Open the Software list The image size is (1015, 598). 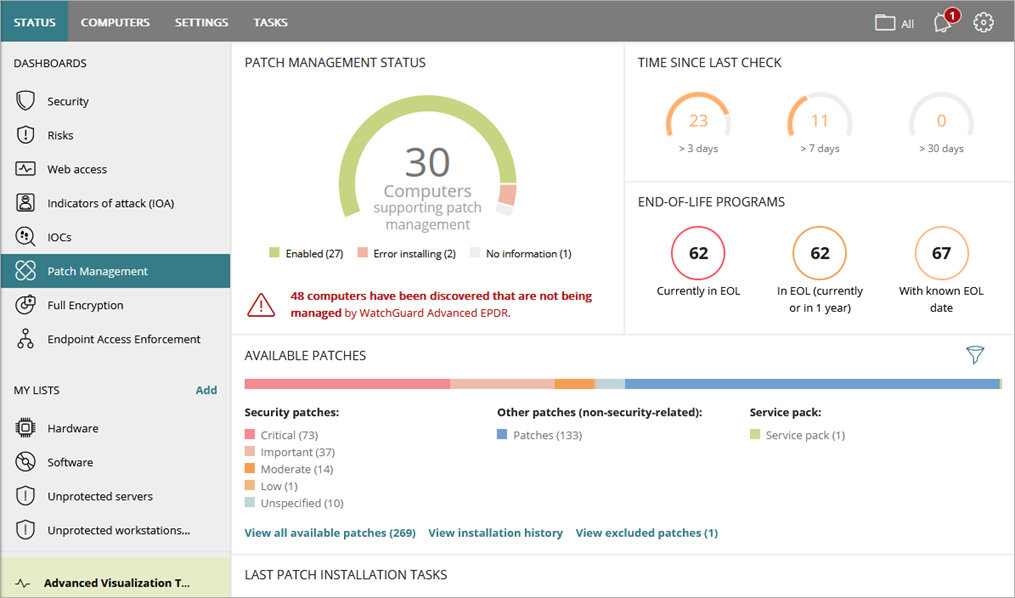pos(68,461)
